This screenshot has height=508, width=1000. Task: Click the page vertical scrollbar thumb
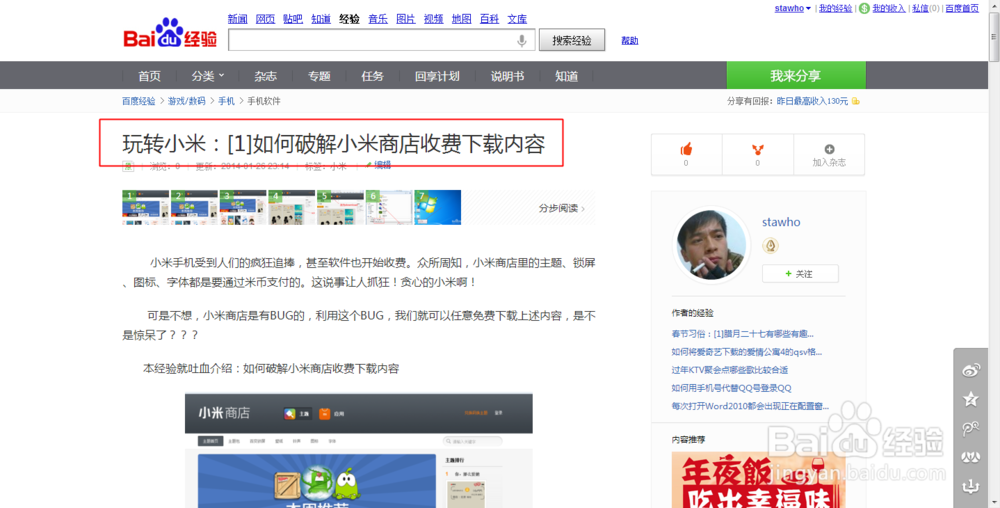coord(994,36)
